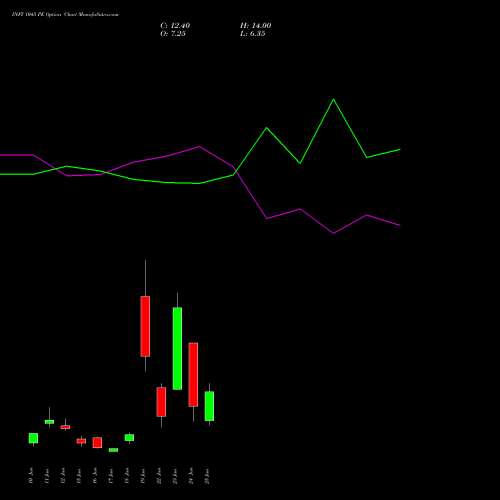This screenshot has height=500, width=500.
Task: Select the 18 Jun date label
Action: (x=127, y=476)
